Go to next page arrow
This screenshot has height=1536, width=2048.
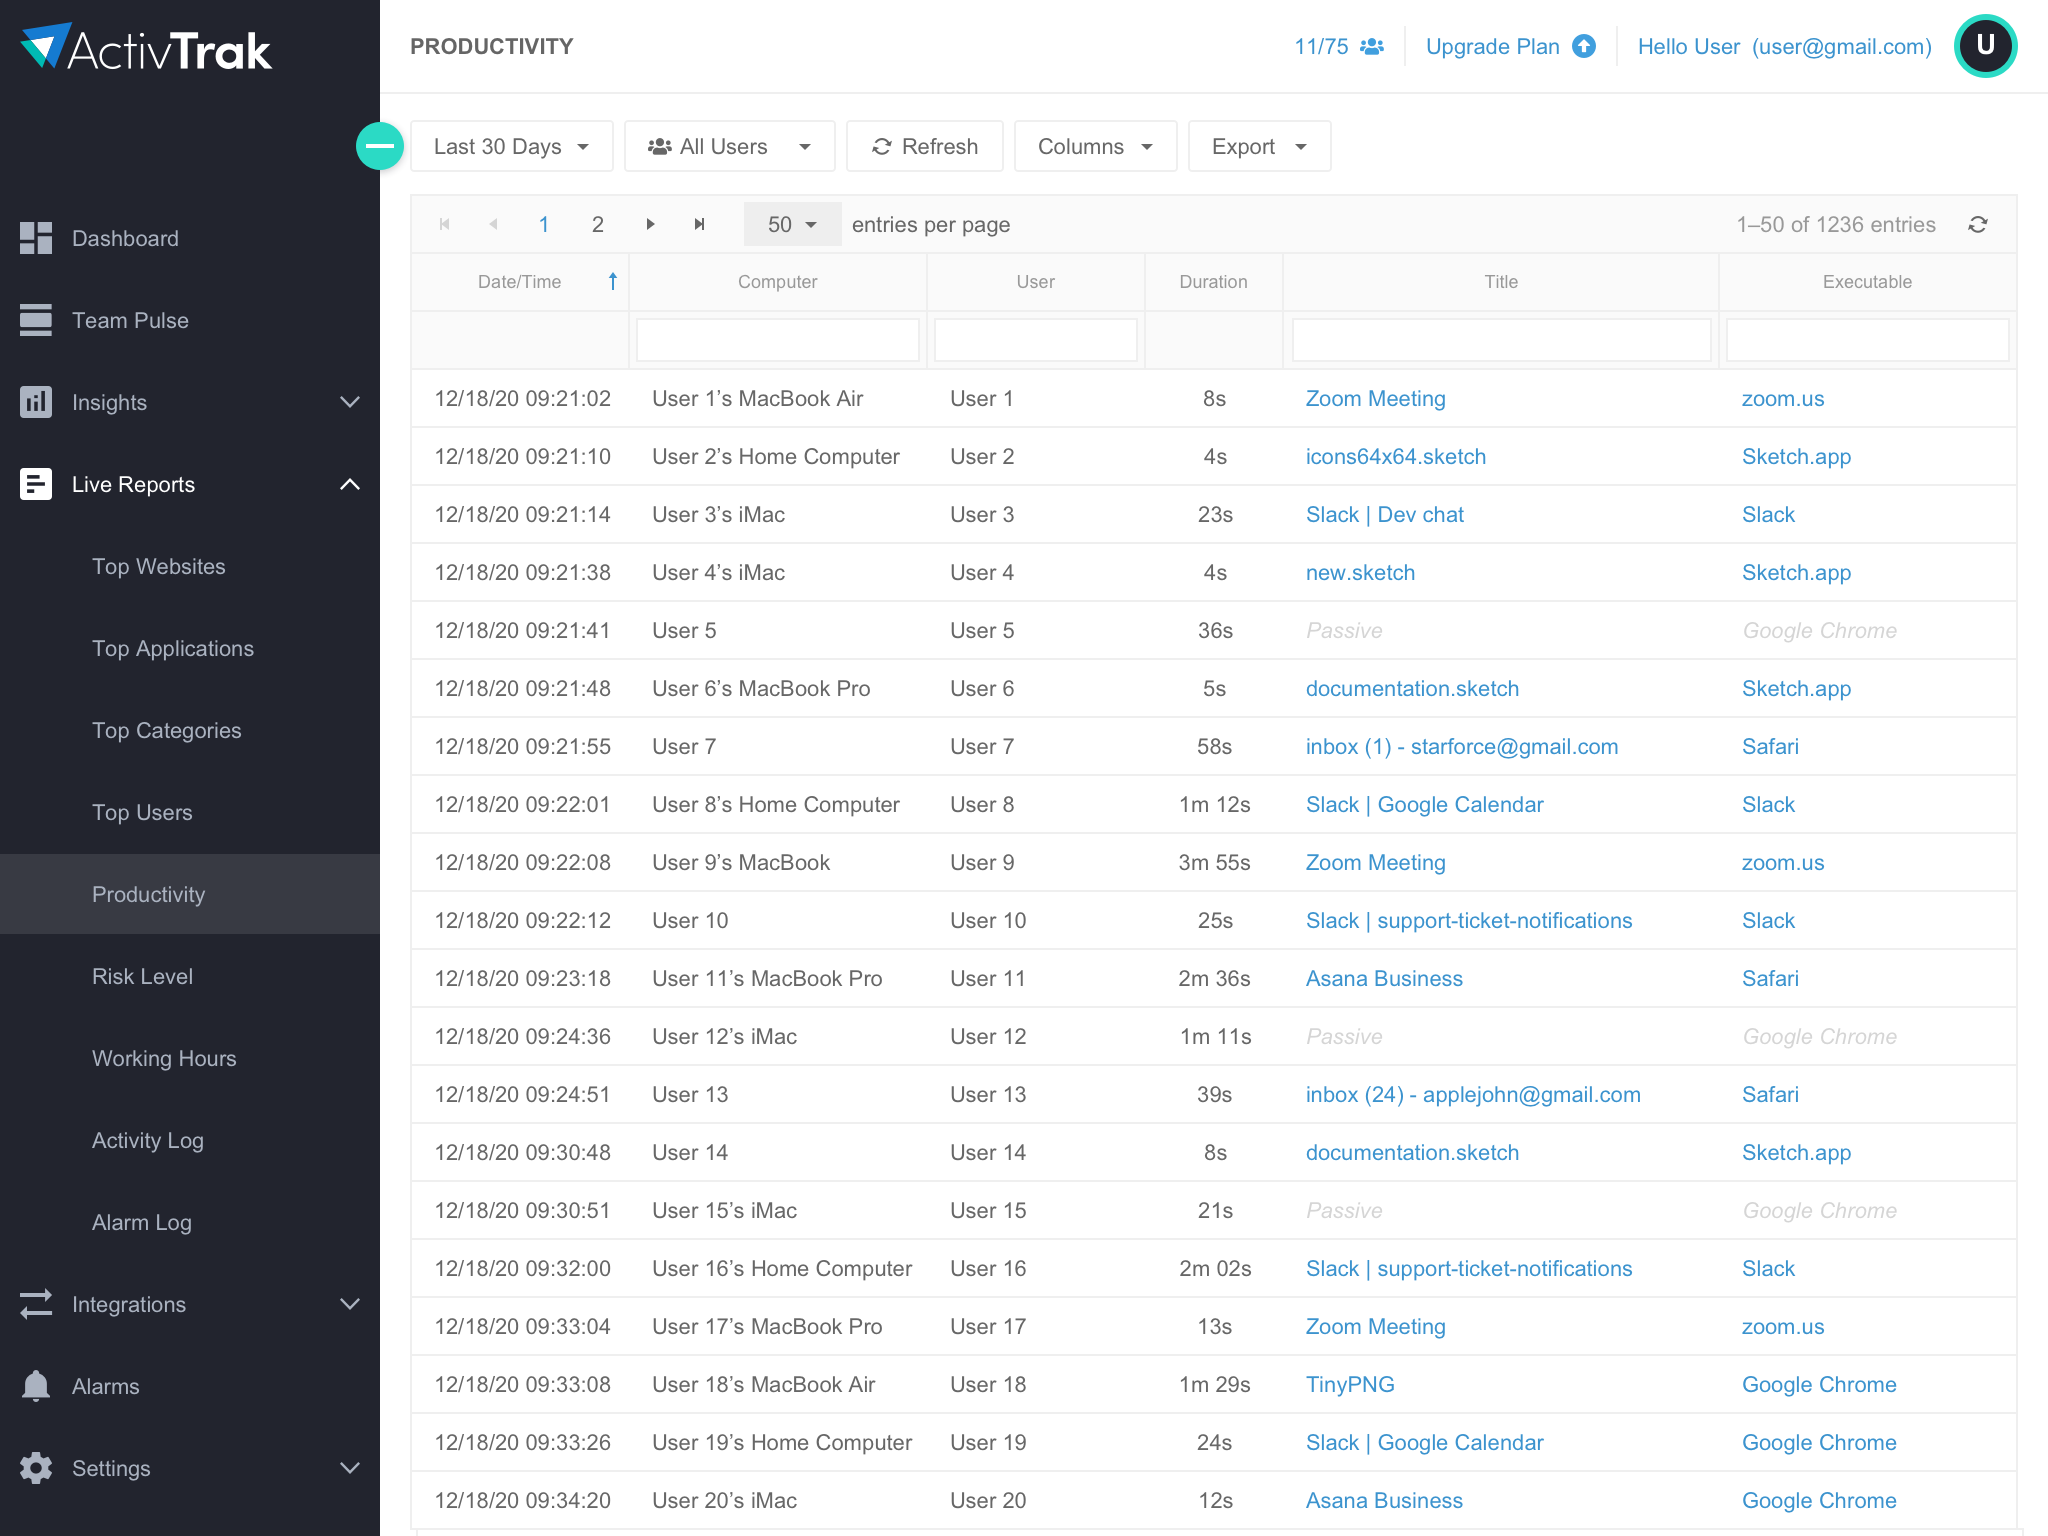[650, 224]
